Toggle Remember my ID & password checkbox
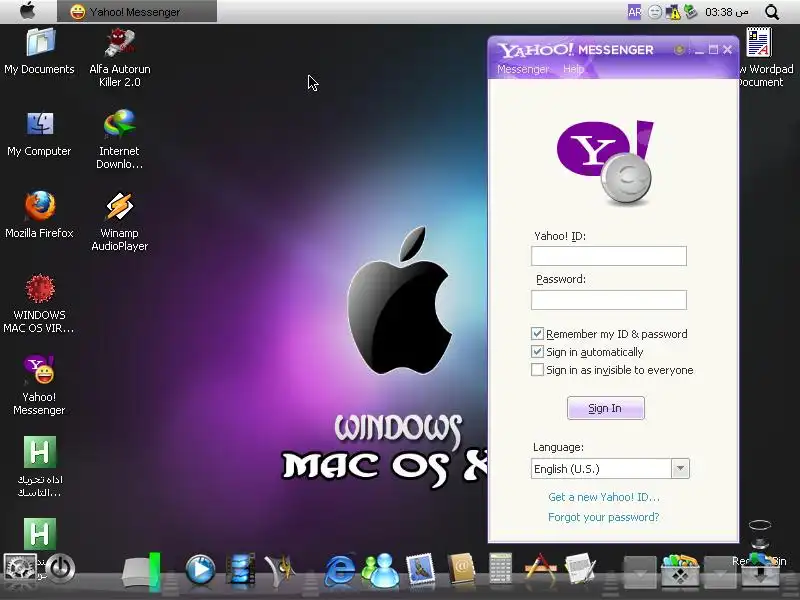Image resolution: width=800 pixels, height=600 pixels. pyautogui.click(x=537, y=334)
